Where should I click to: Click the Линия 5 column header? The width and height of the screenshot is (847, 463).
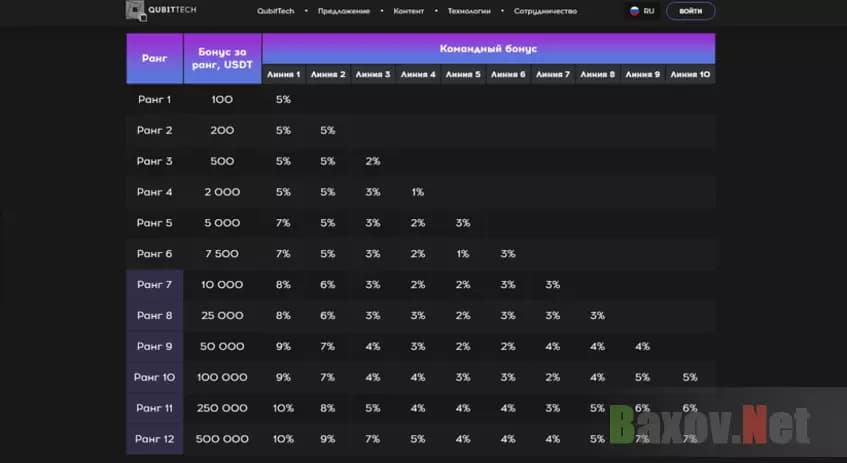click(x=463, y=74)
